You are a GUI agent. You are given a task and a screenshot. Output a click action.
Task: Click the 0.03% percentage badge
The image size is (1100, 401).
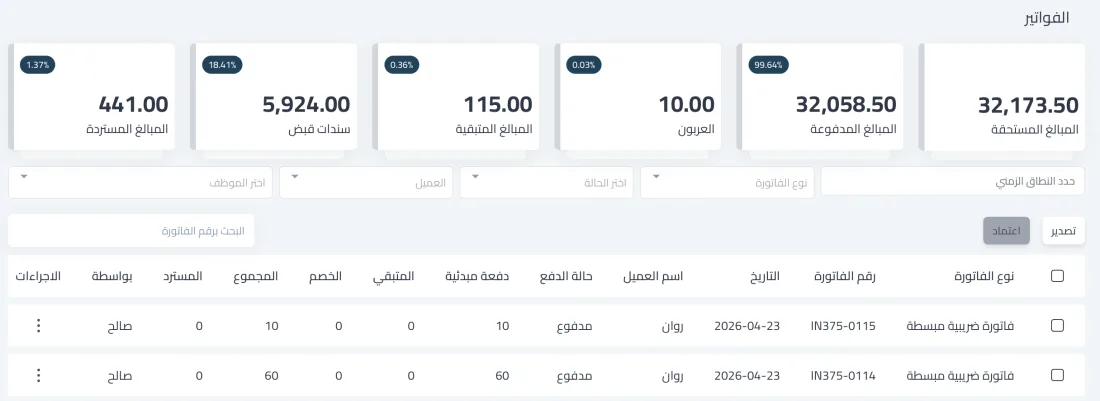pyautogui.click(x=584, y=65)
